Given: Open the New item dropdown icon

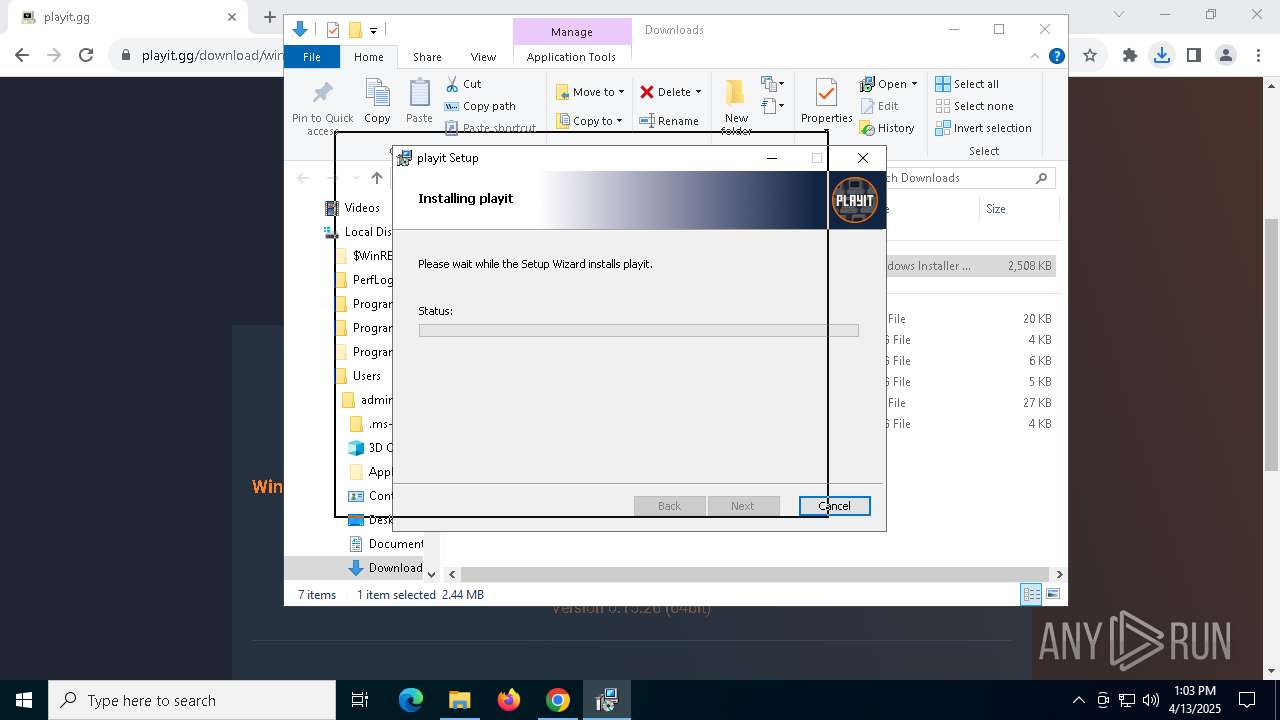Looking at the screenshot, I should point(772,84).
